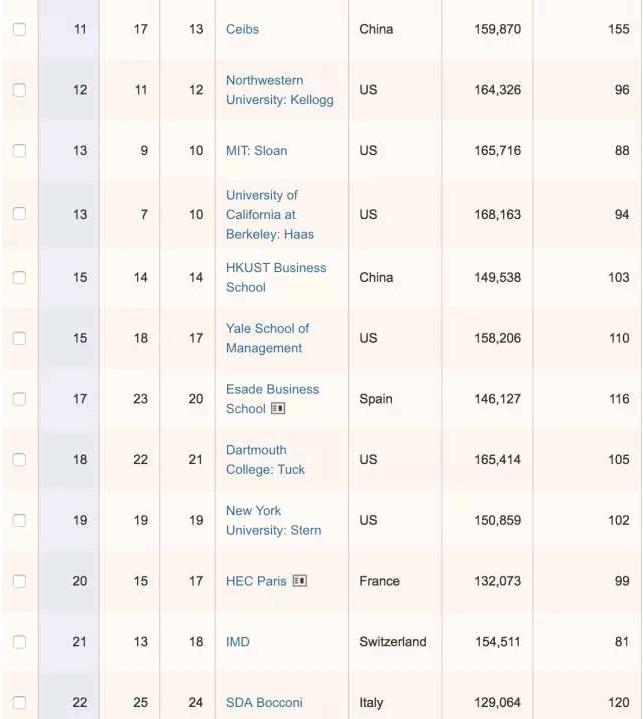
Task: Check the box for MIT: Sloan
Action: point(19,151)
